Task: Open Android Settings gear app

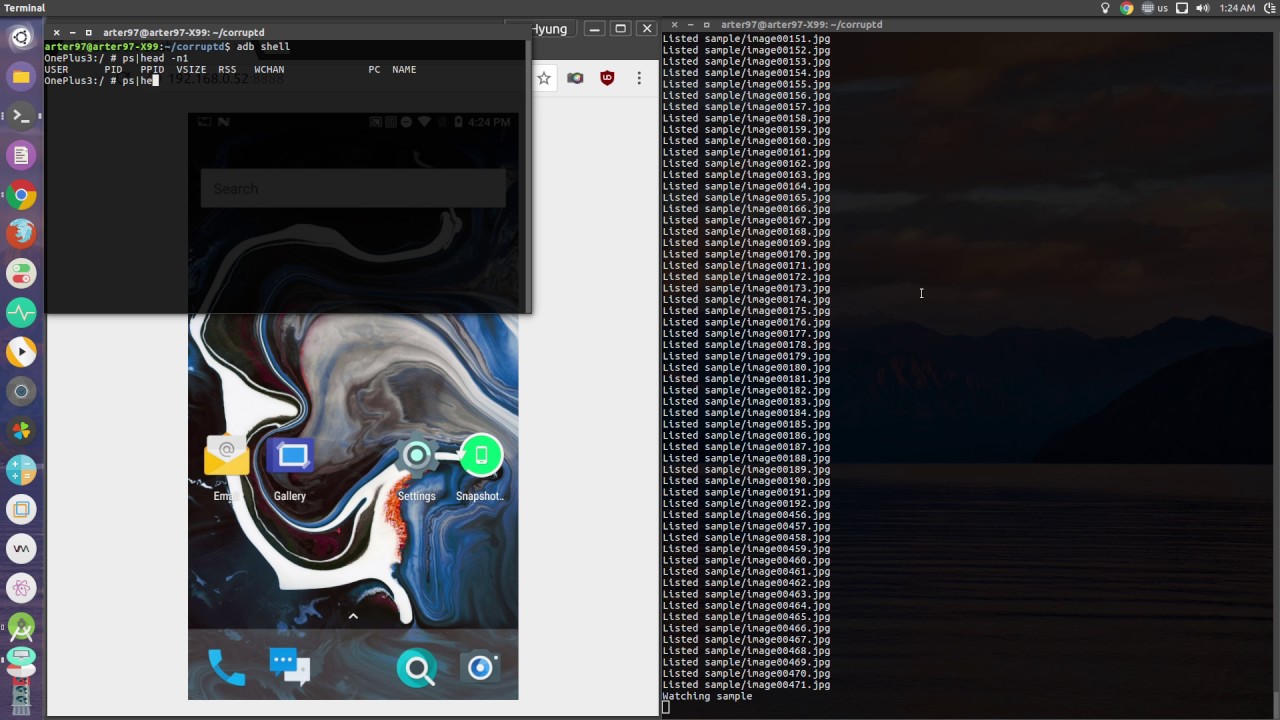Action: [x=416, y=458]
